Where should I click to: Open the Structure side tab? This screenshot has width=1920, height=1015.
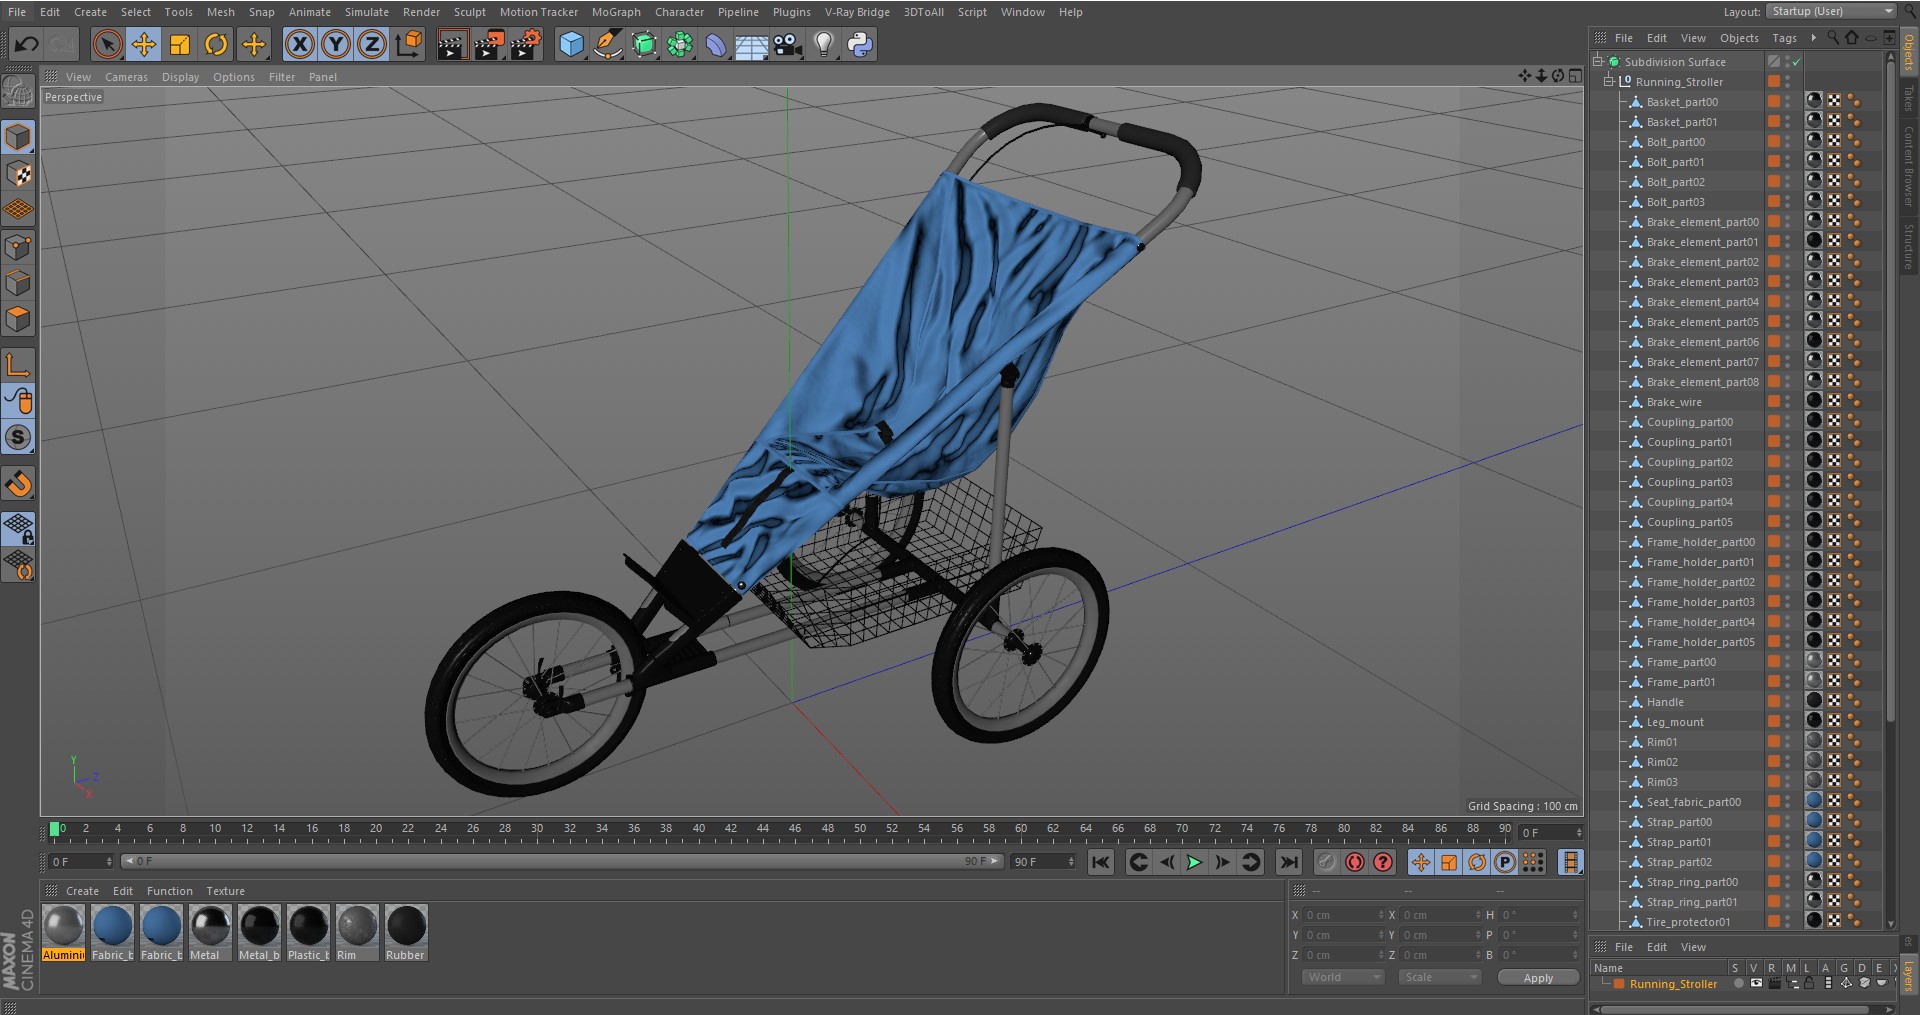[x=1909, y=246]
